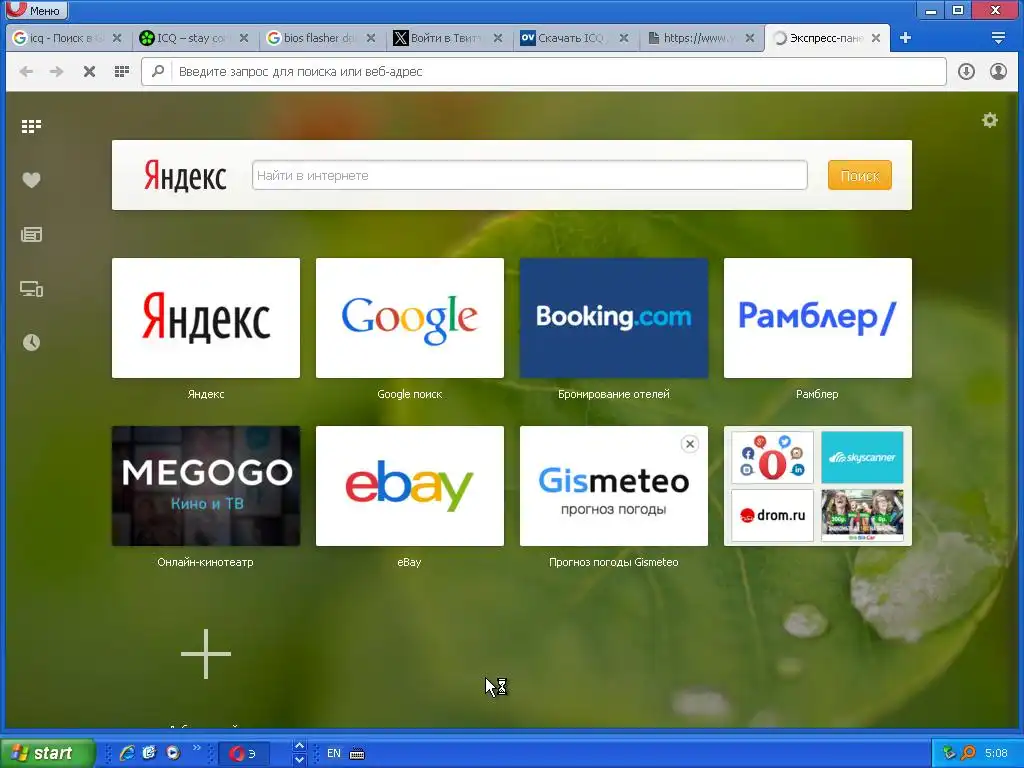Close the 'https://www' tab
This screenshot has width=1024, height=768.
pyautogui.click(x=750, y=38)
